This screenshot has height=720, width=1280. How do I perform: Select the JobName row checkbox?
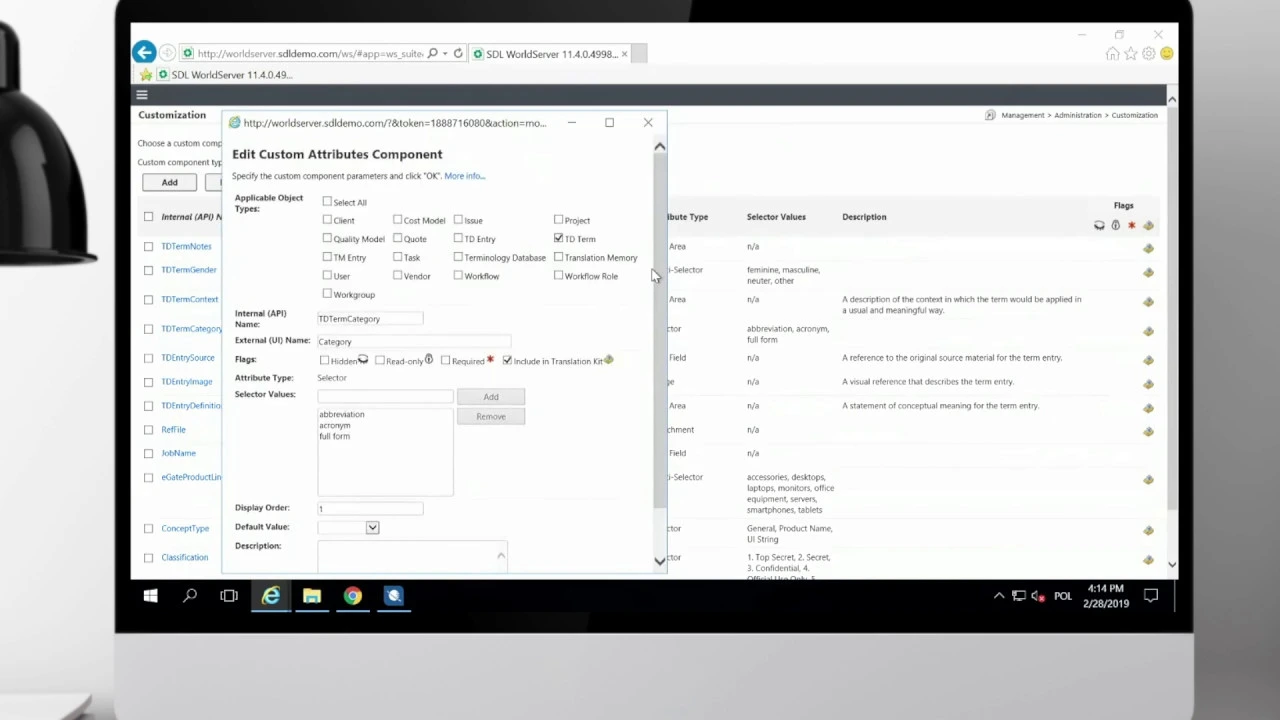(149, 453)
